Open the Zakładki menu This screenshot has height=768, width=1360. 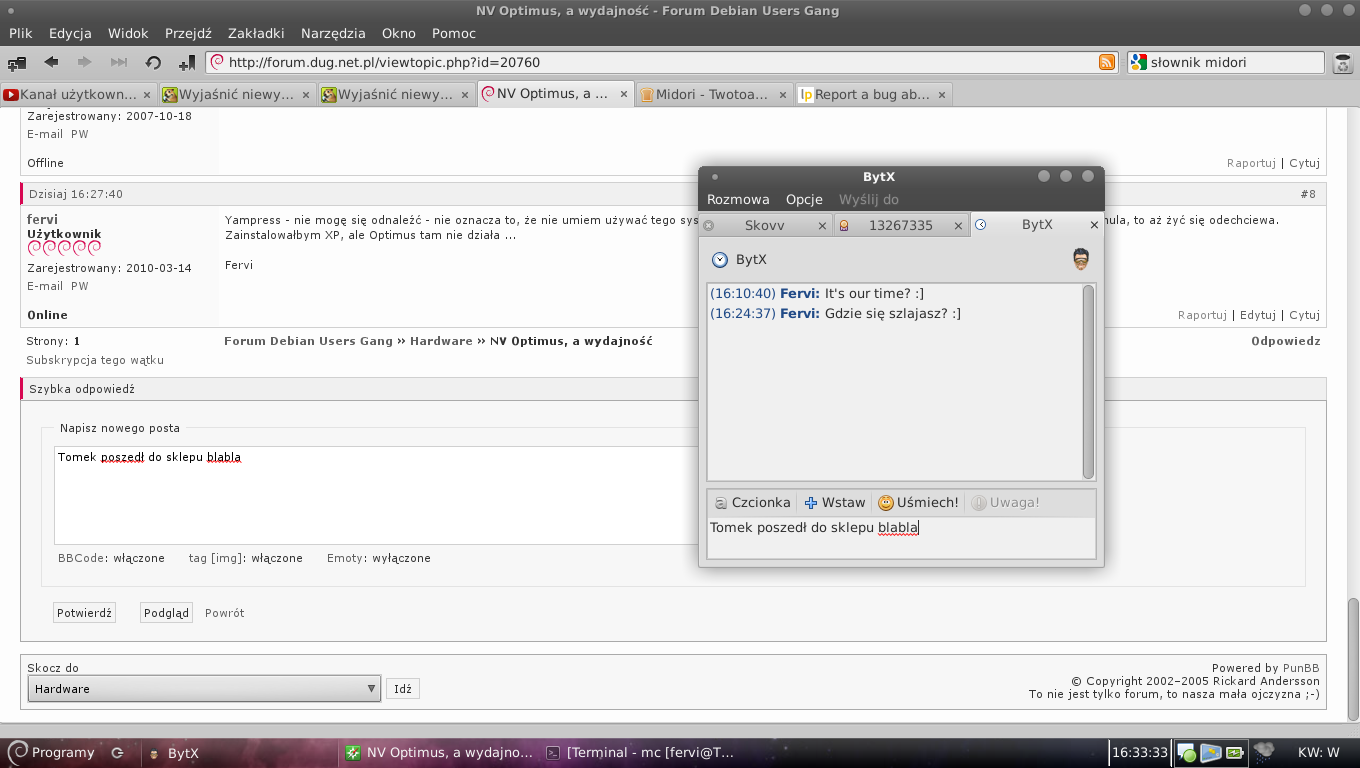pos(255,33)
